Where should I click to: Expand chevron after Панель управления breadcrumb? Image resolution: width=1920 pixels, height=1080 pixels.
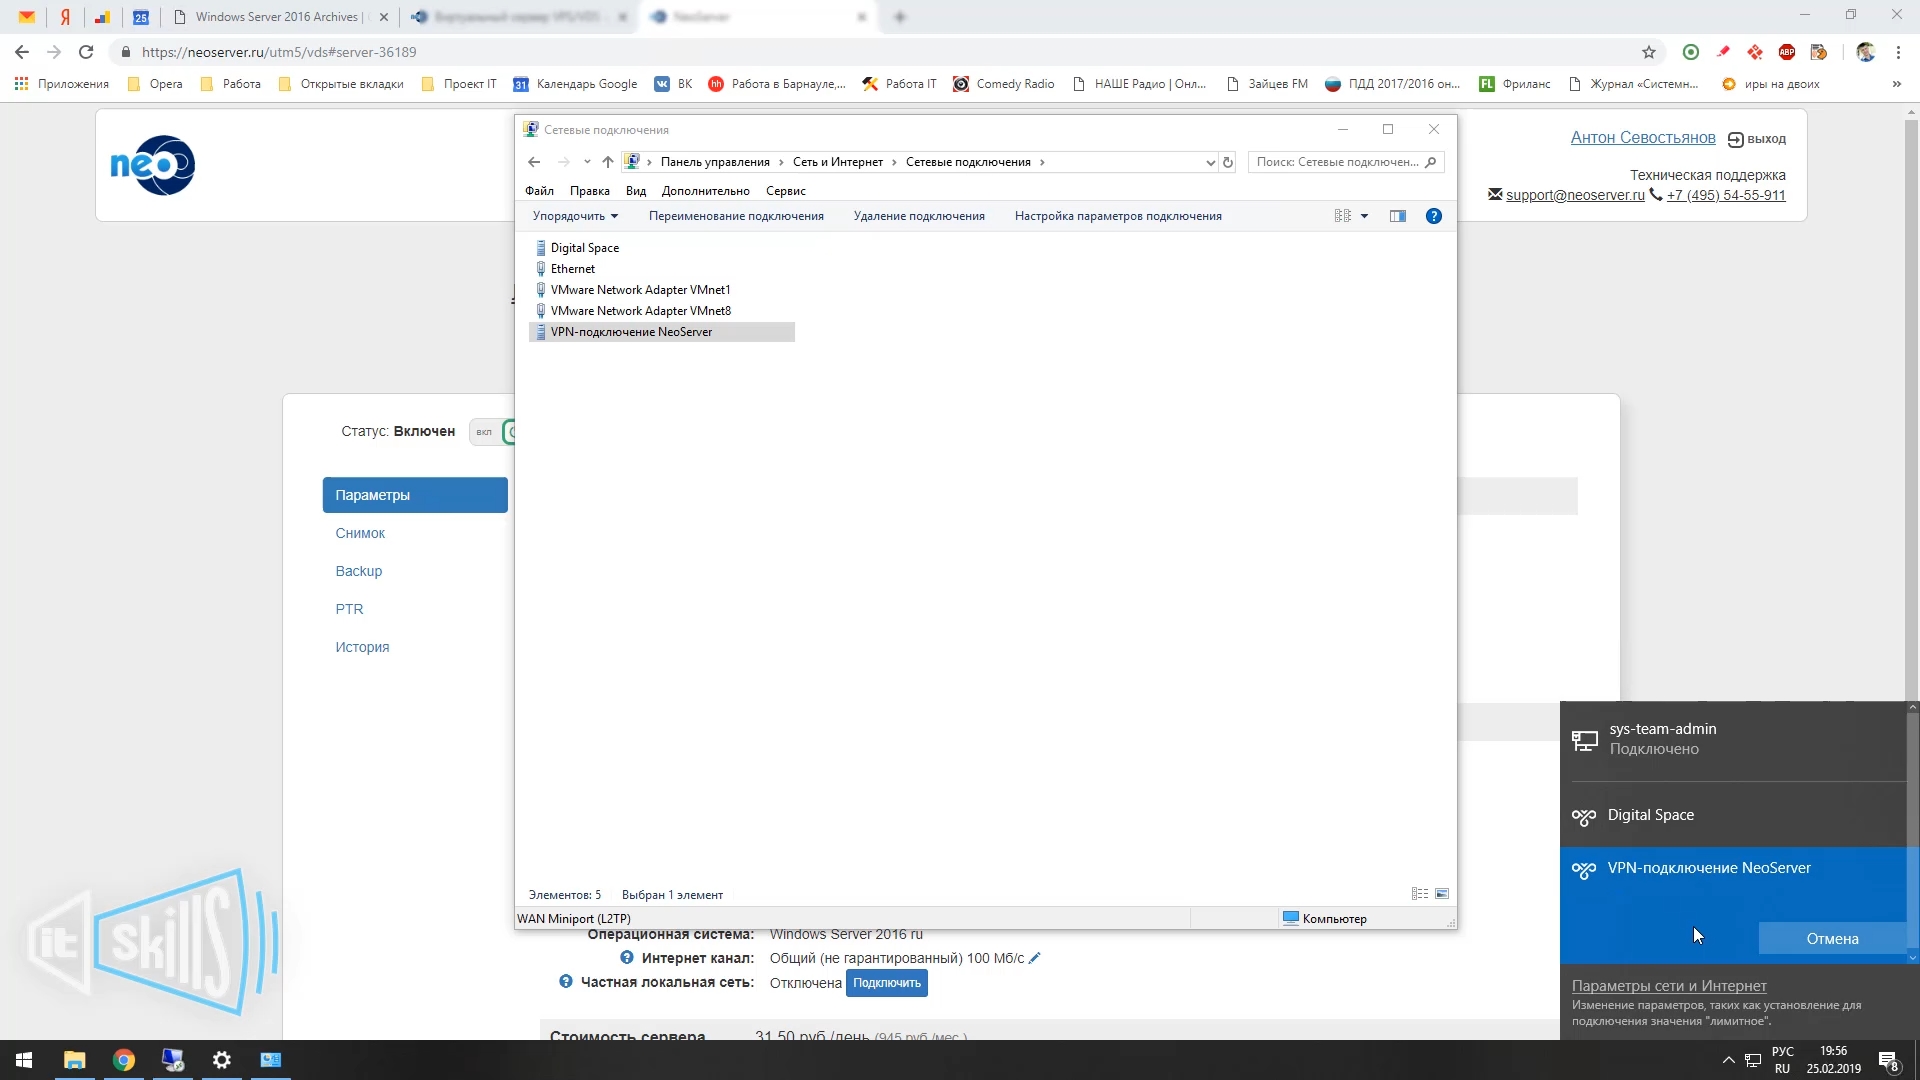click(781, 162)
